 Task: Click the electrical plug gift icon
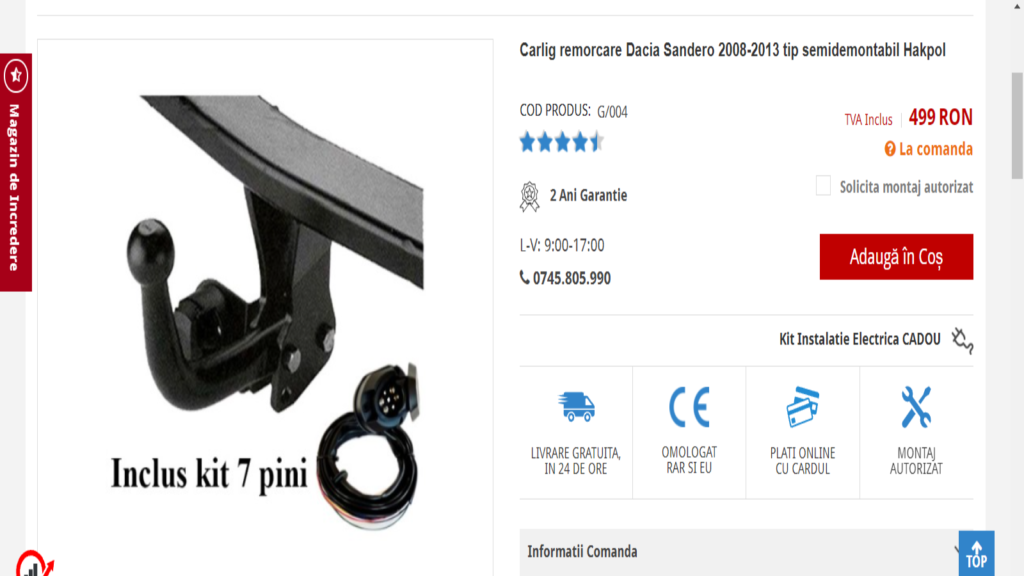[x=962, y=340]
